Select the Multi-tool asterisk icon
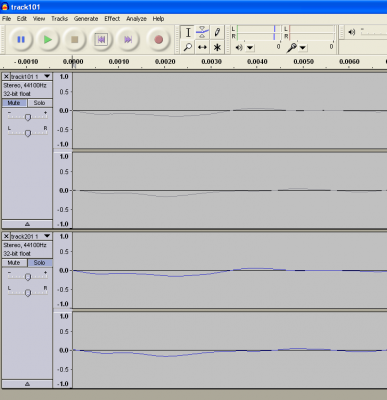 click(217, 47)
